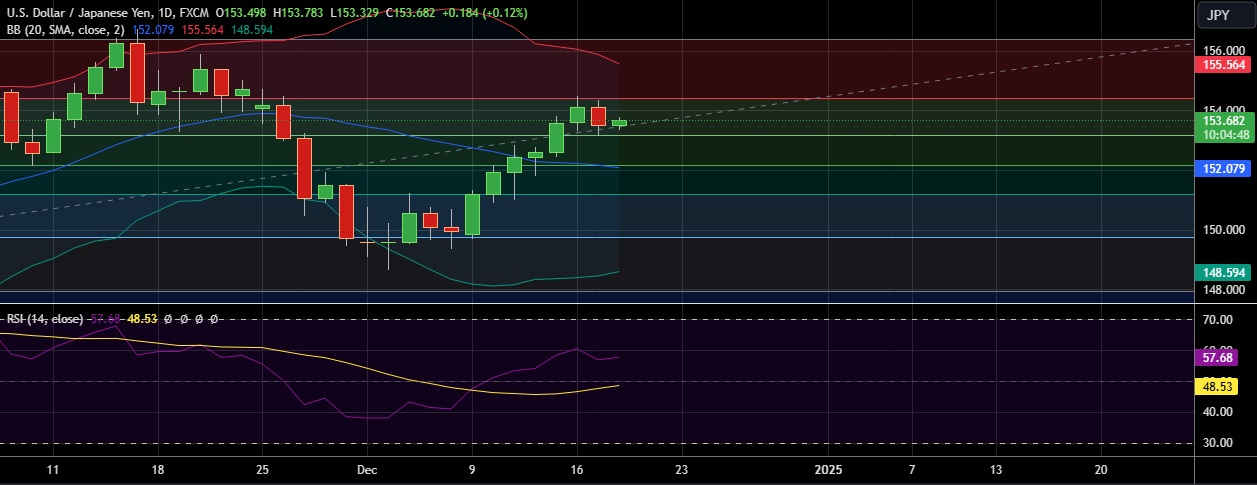
Task: Click the Dec label on the time axis
Action: pyautogui.click(x=366, y=469)
